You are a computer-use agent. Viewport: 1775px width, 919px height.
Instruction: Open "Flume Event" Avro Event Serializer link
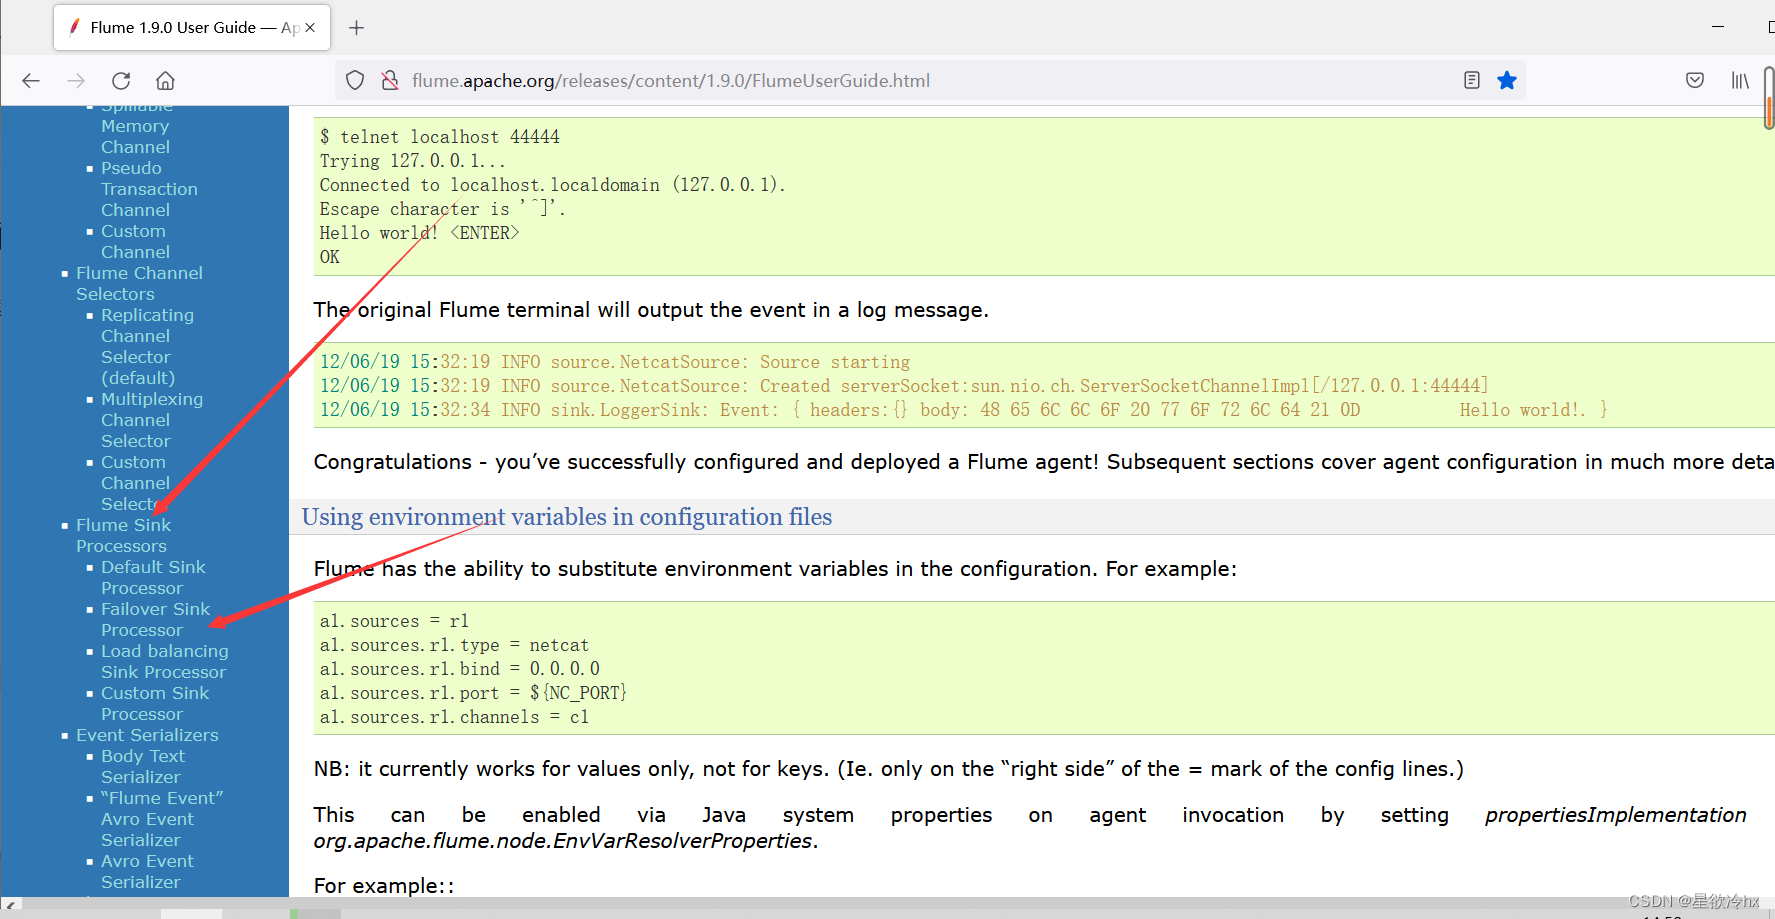(x=162, y=819)
